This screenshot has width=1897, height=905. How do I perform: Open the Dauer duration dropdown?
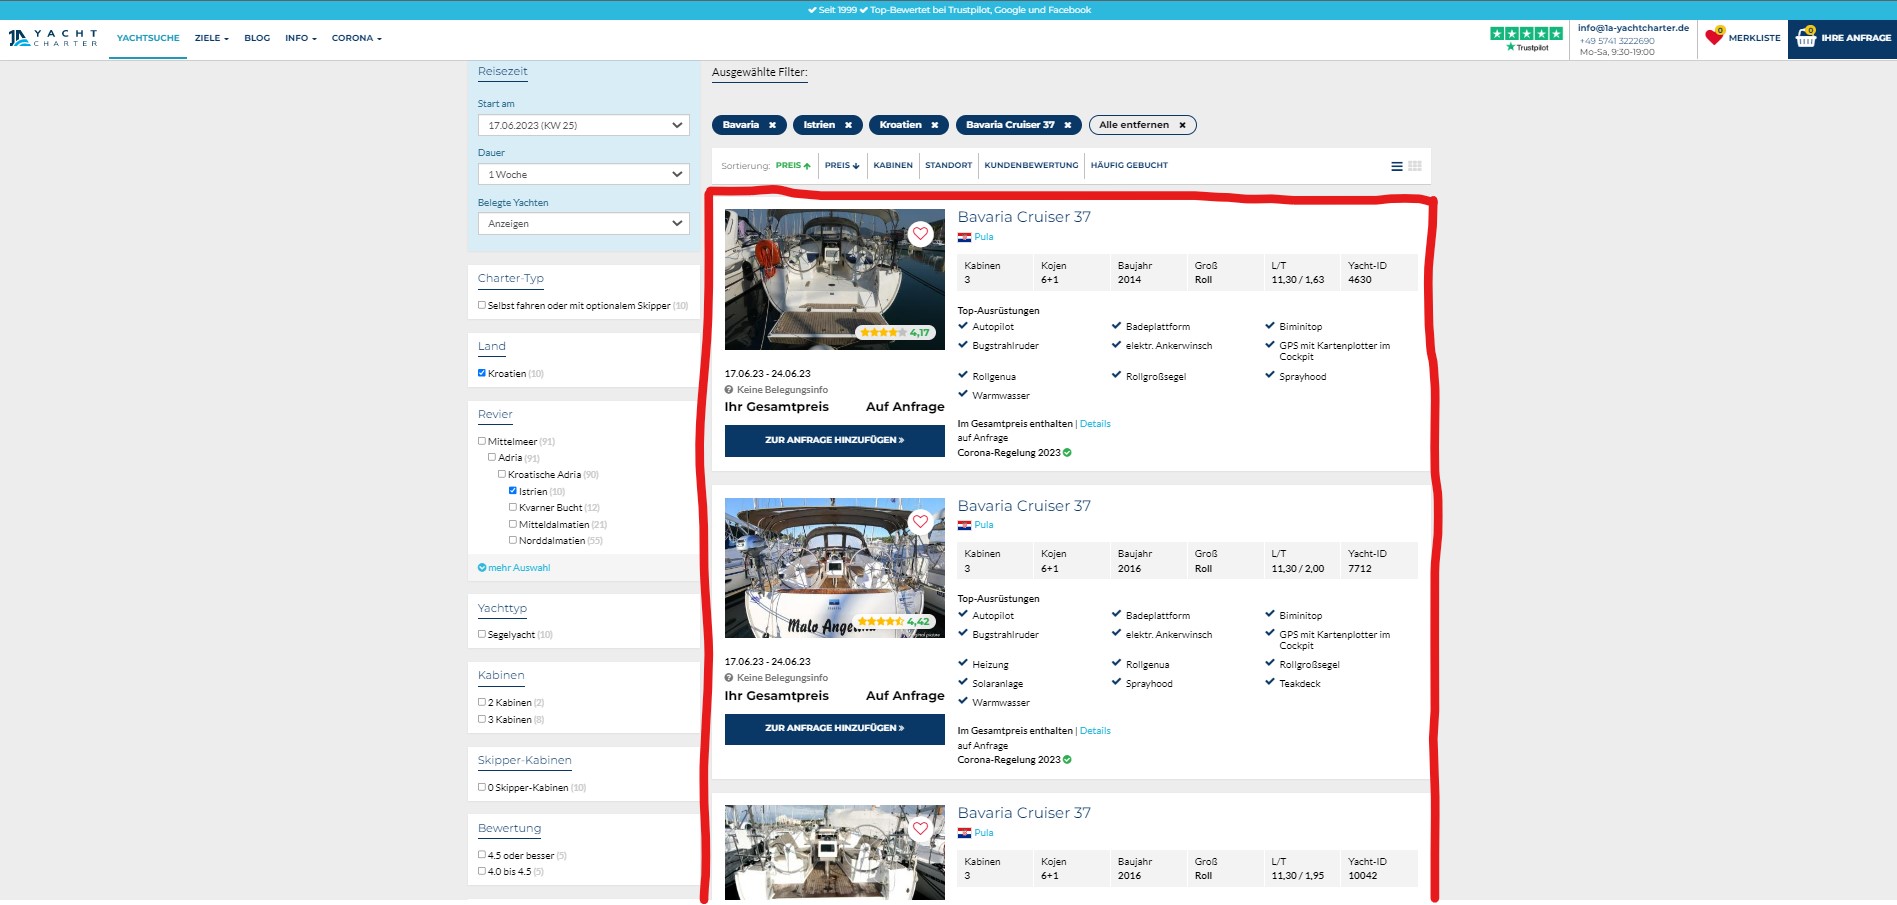[x=583, y=174]
